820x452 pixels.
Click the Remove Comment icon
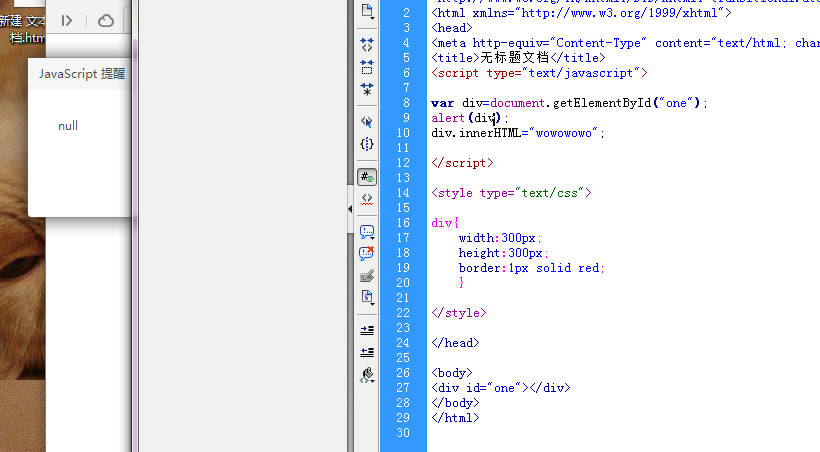pos(367,253)
